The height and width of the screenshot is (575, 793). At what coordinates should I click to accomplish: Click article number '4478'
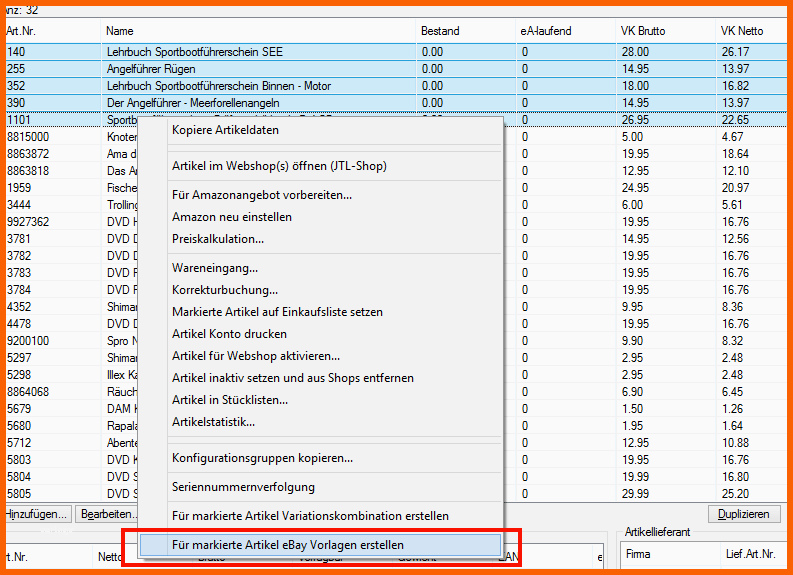[19, 324]
